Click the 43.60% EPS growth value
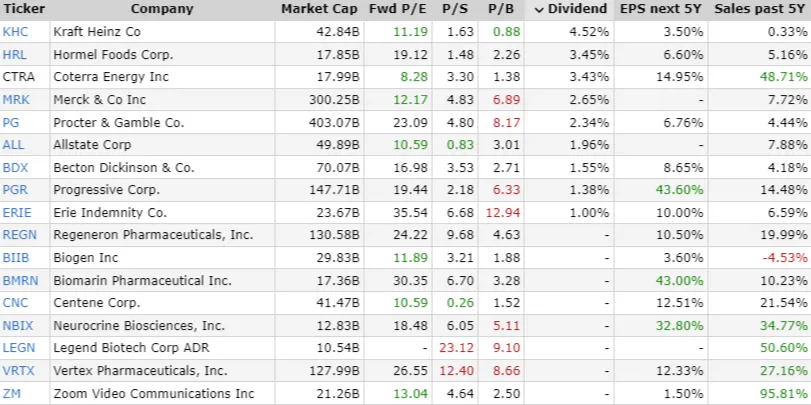 click(680, 190)
